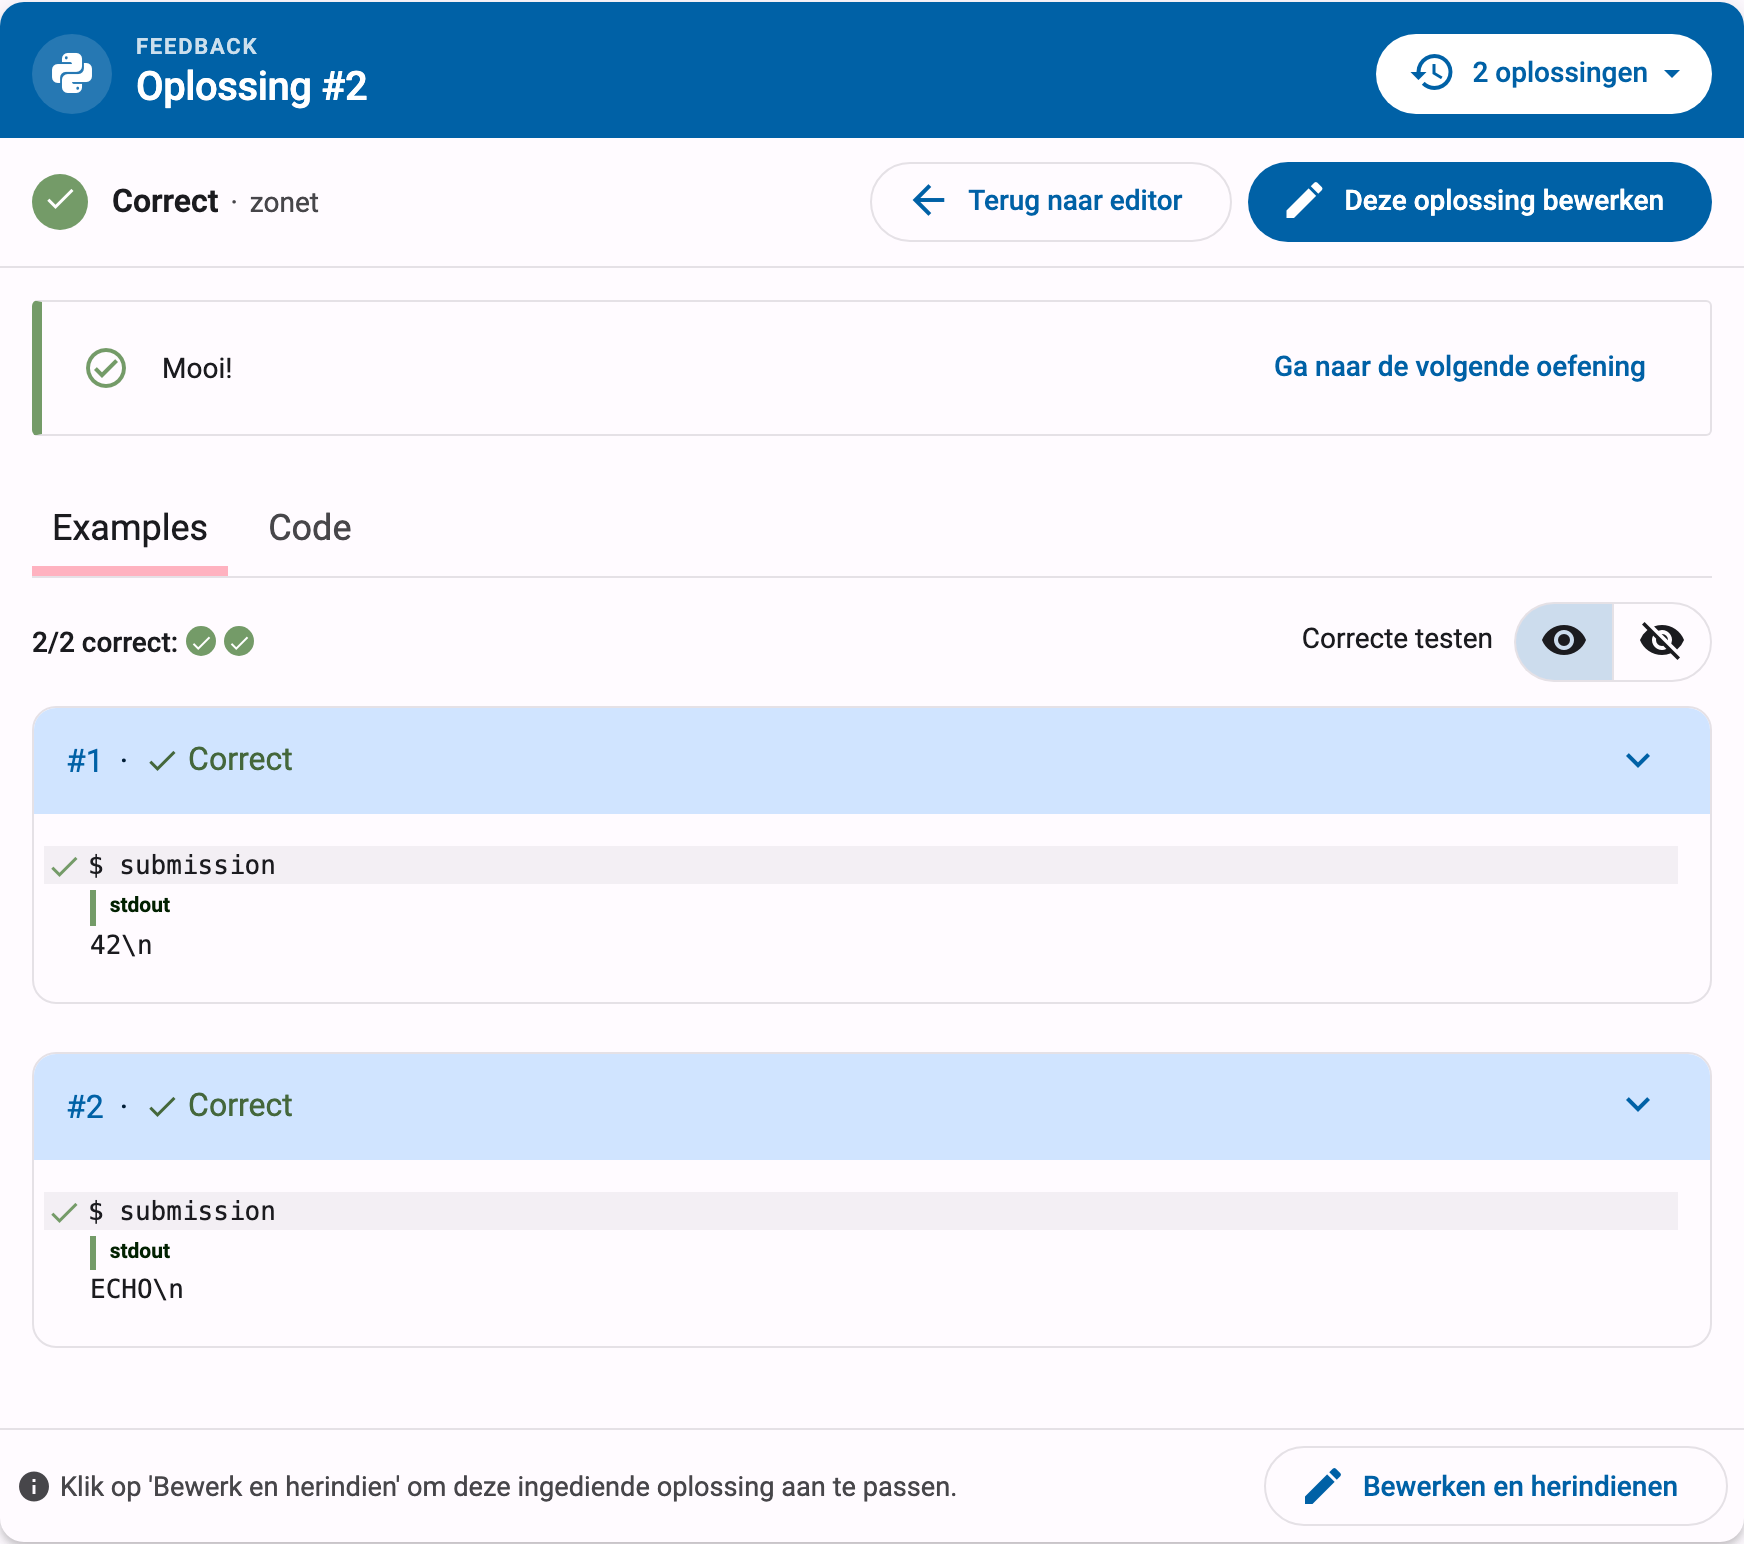
Task: Click the second green check after 2/2 correct
Action: [x=239, y=641]
